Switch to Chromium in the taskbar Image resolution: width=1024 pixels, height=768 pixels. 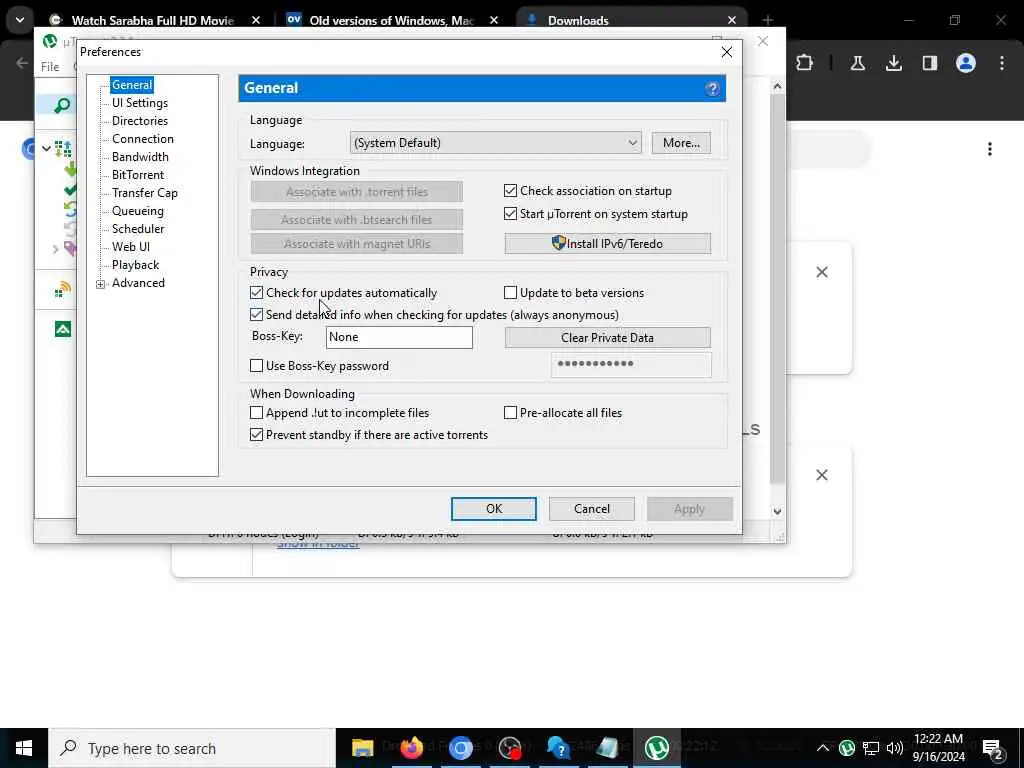click(460, 748)
